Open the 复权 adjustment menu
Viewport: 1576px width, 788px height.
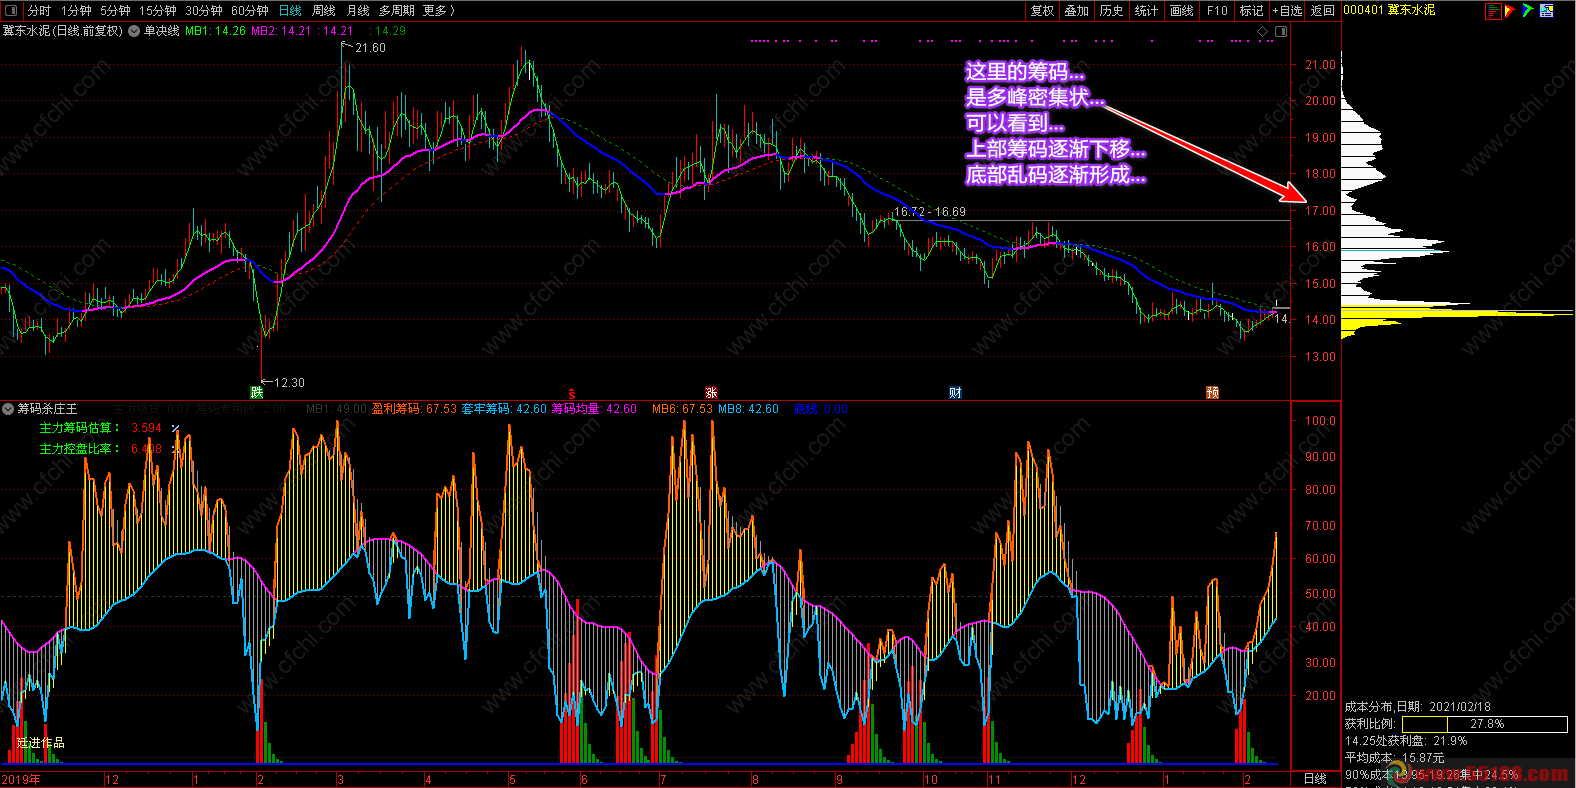tap(1042, 11)
